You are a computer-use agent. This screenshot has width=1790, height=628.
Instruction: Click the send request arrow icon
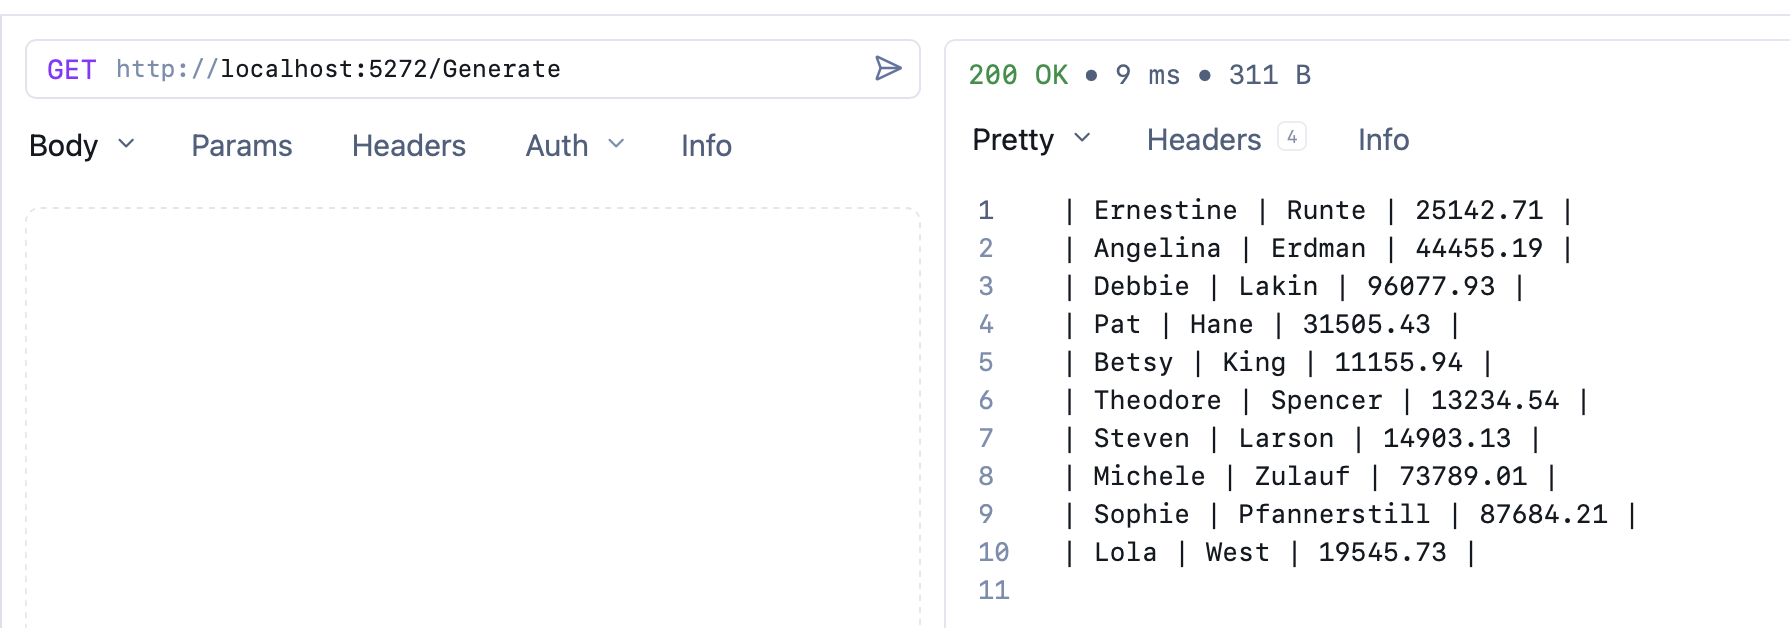(x=888, y=68)
